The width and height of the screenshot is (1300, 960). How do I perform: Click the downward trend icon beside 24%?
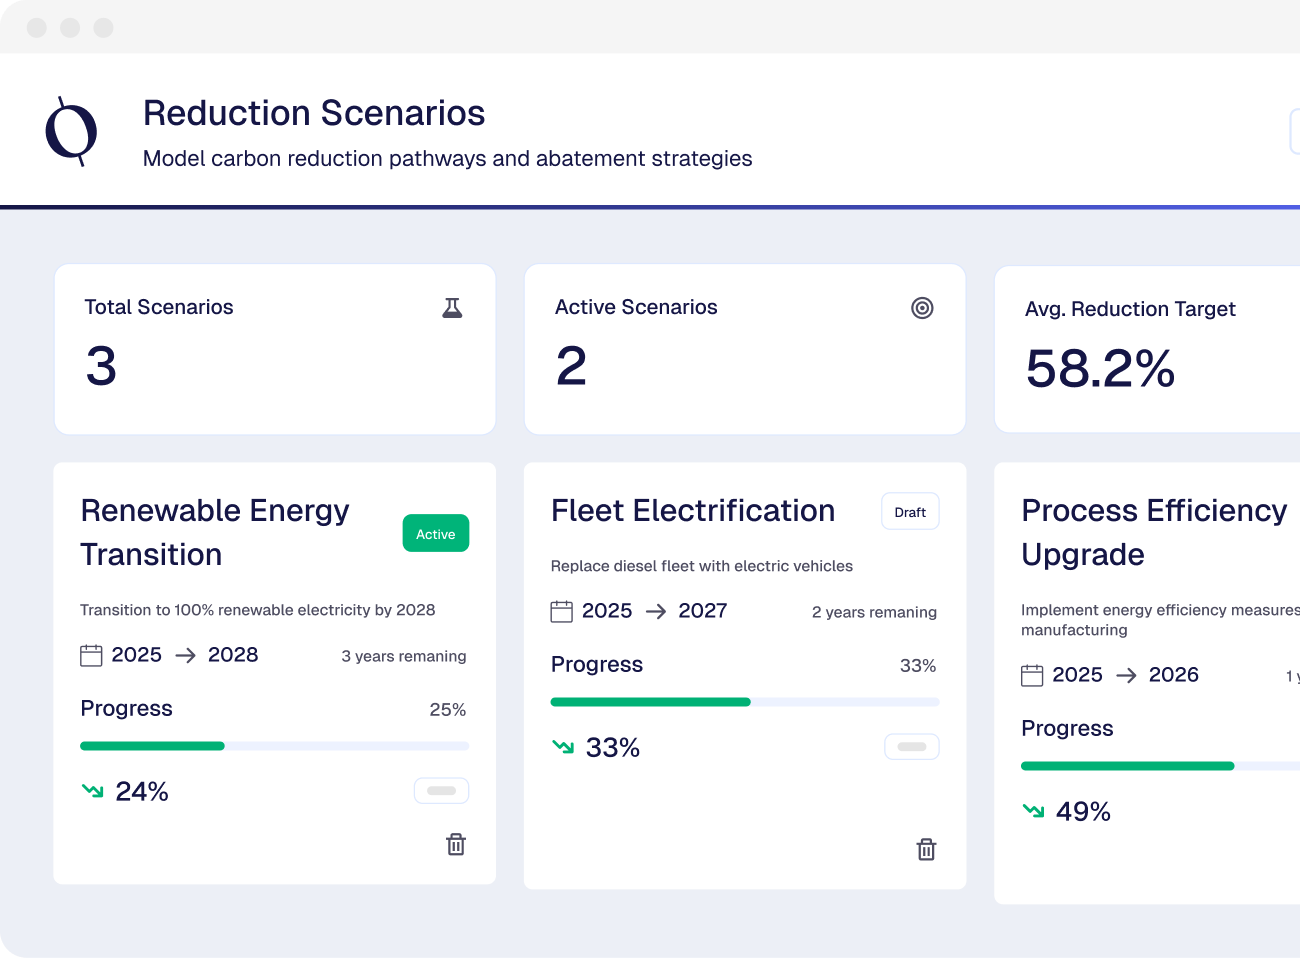click(x=93, y=791)
